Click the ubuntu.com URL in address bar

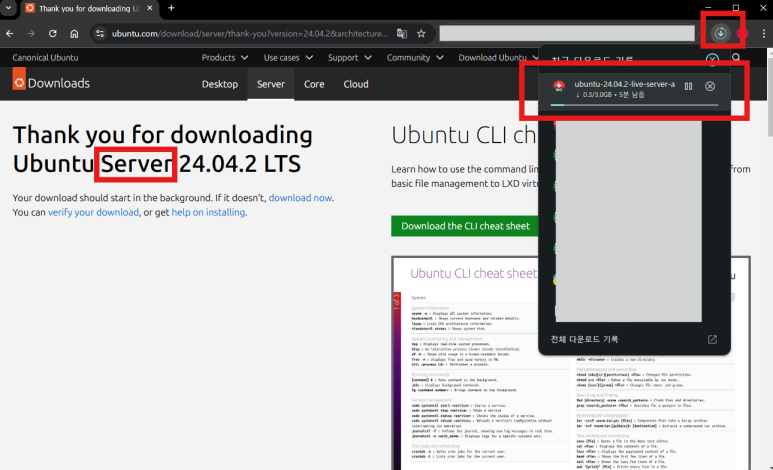[249, 34]
